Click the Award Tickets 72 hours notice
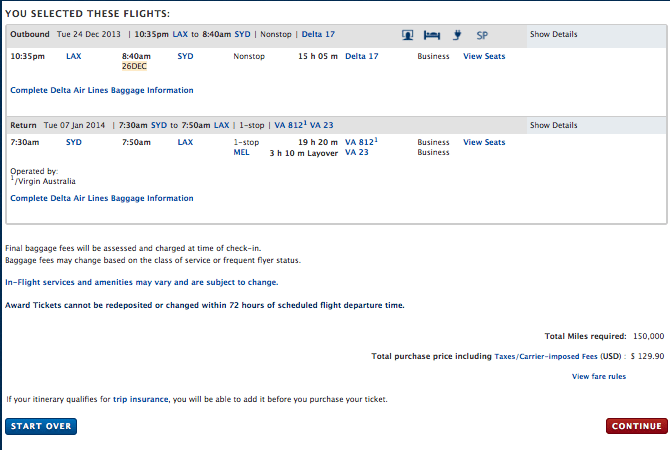The image size is (670, 450). click(205, 305)
